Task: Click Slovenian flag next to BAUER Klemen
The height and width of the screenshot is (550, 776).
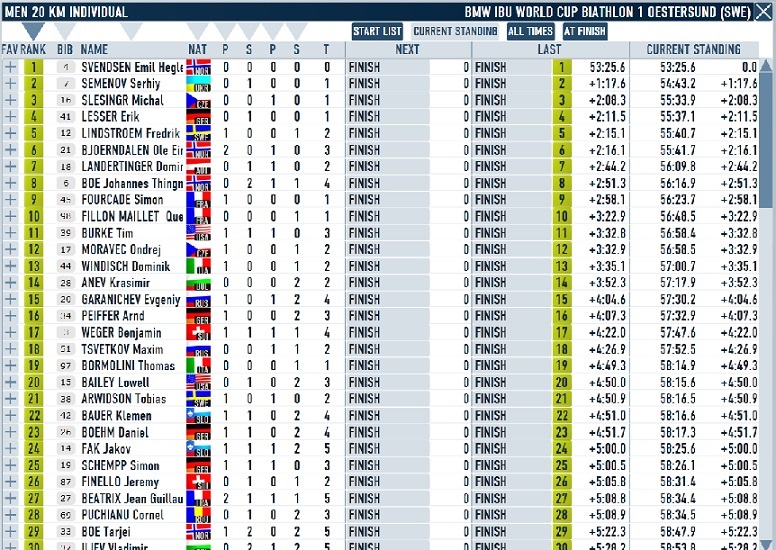Action: click(x=198, y=415)
